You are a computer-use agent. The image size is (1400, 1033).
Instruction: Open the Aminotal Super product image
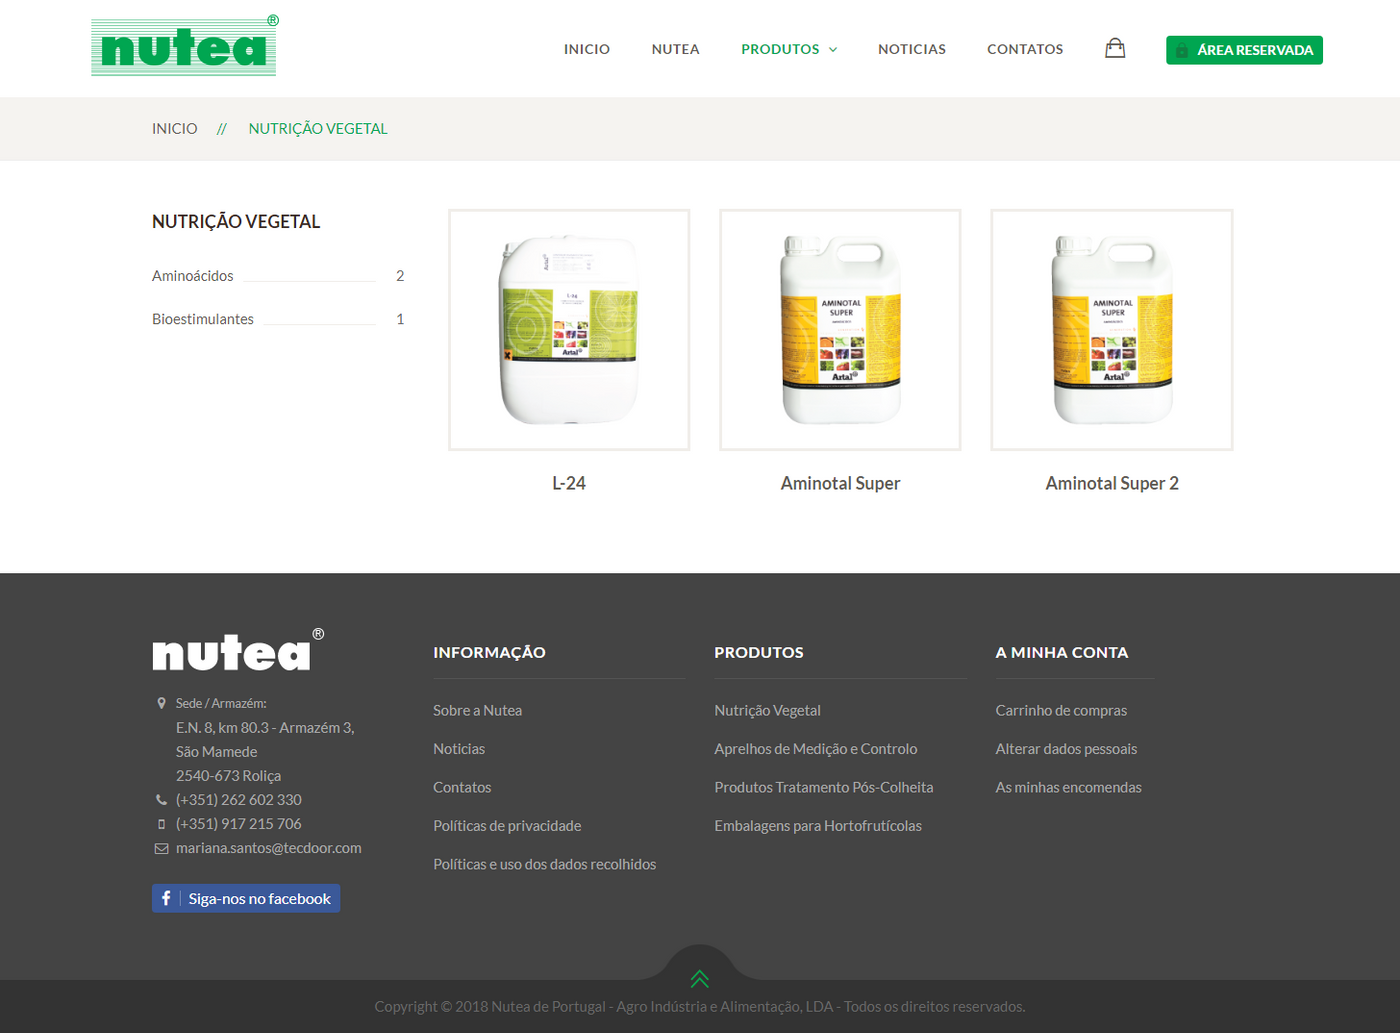(x=840, y=330)
